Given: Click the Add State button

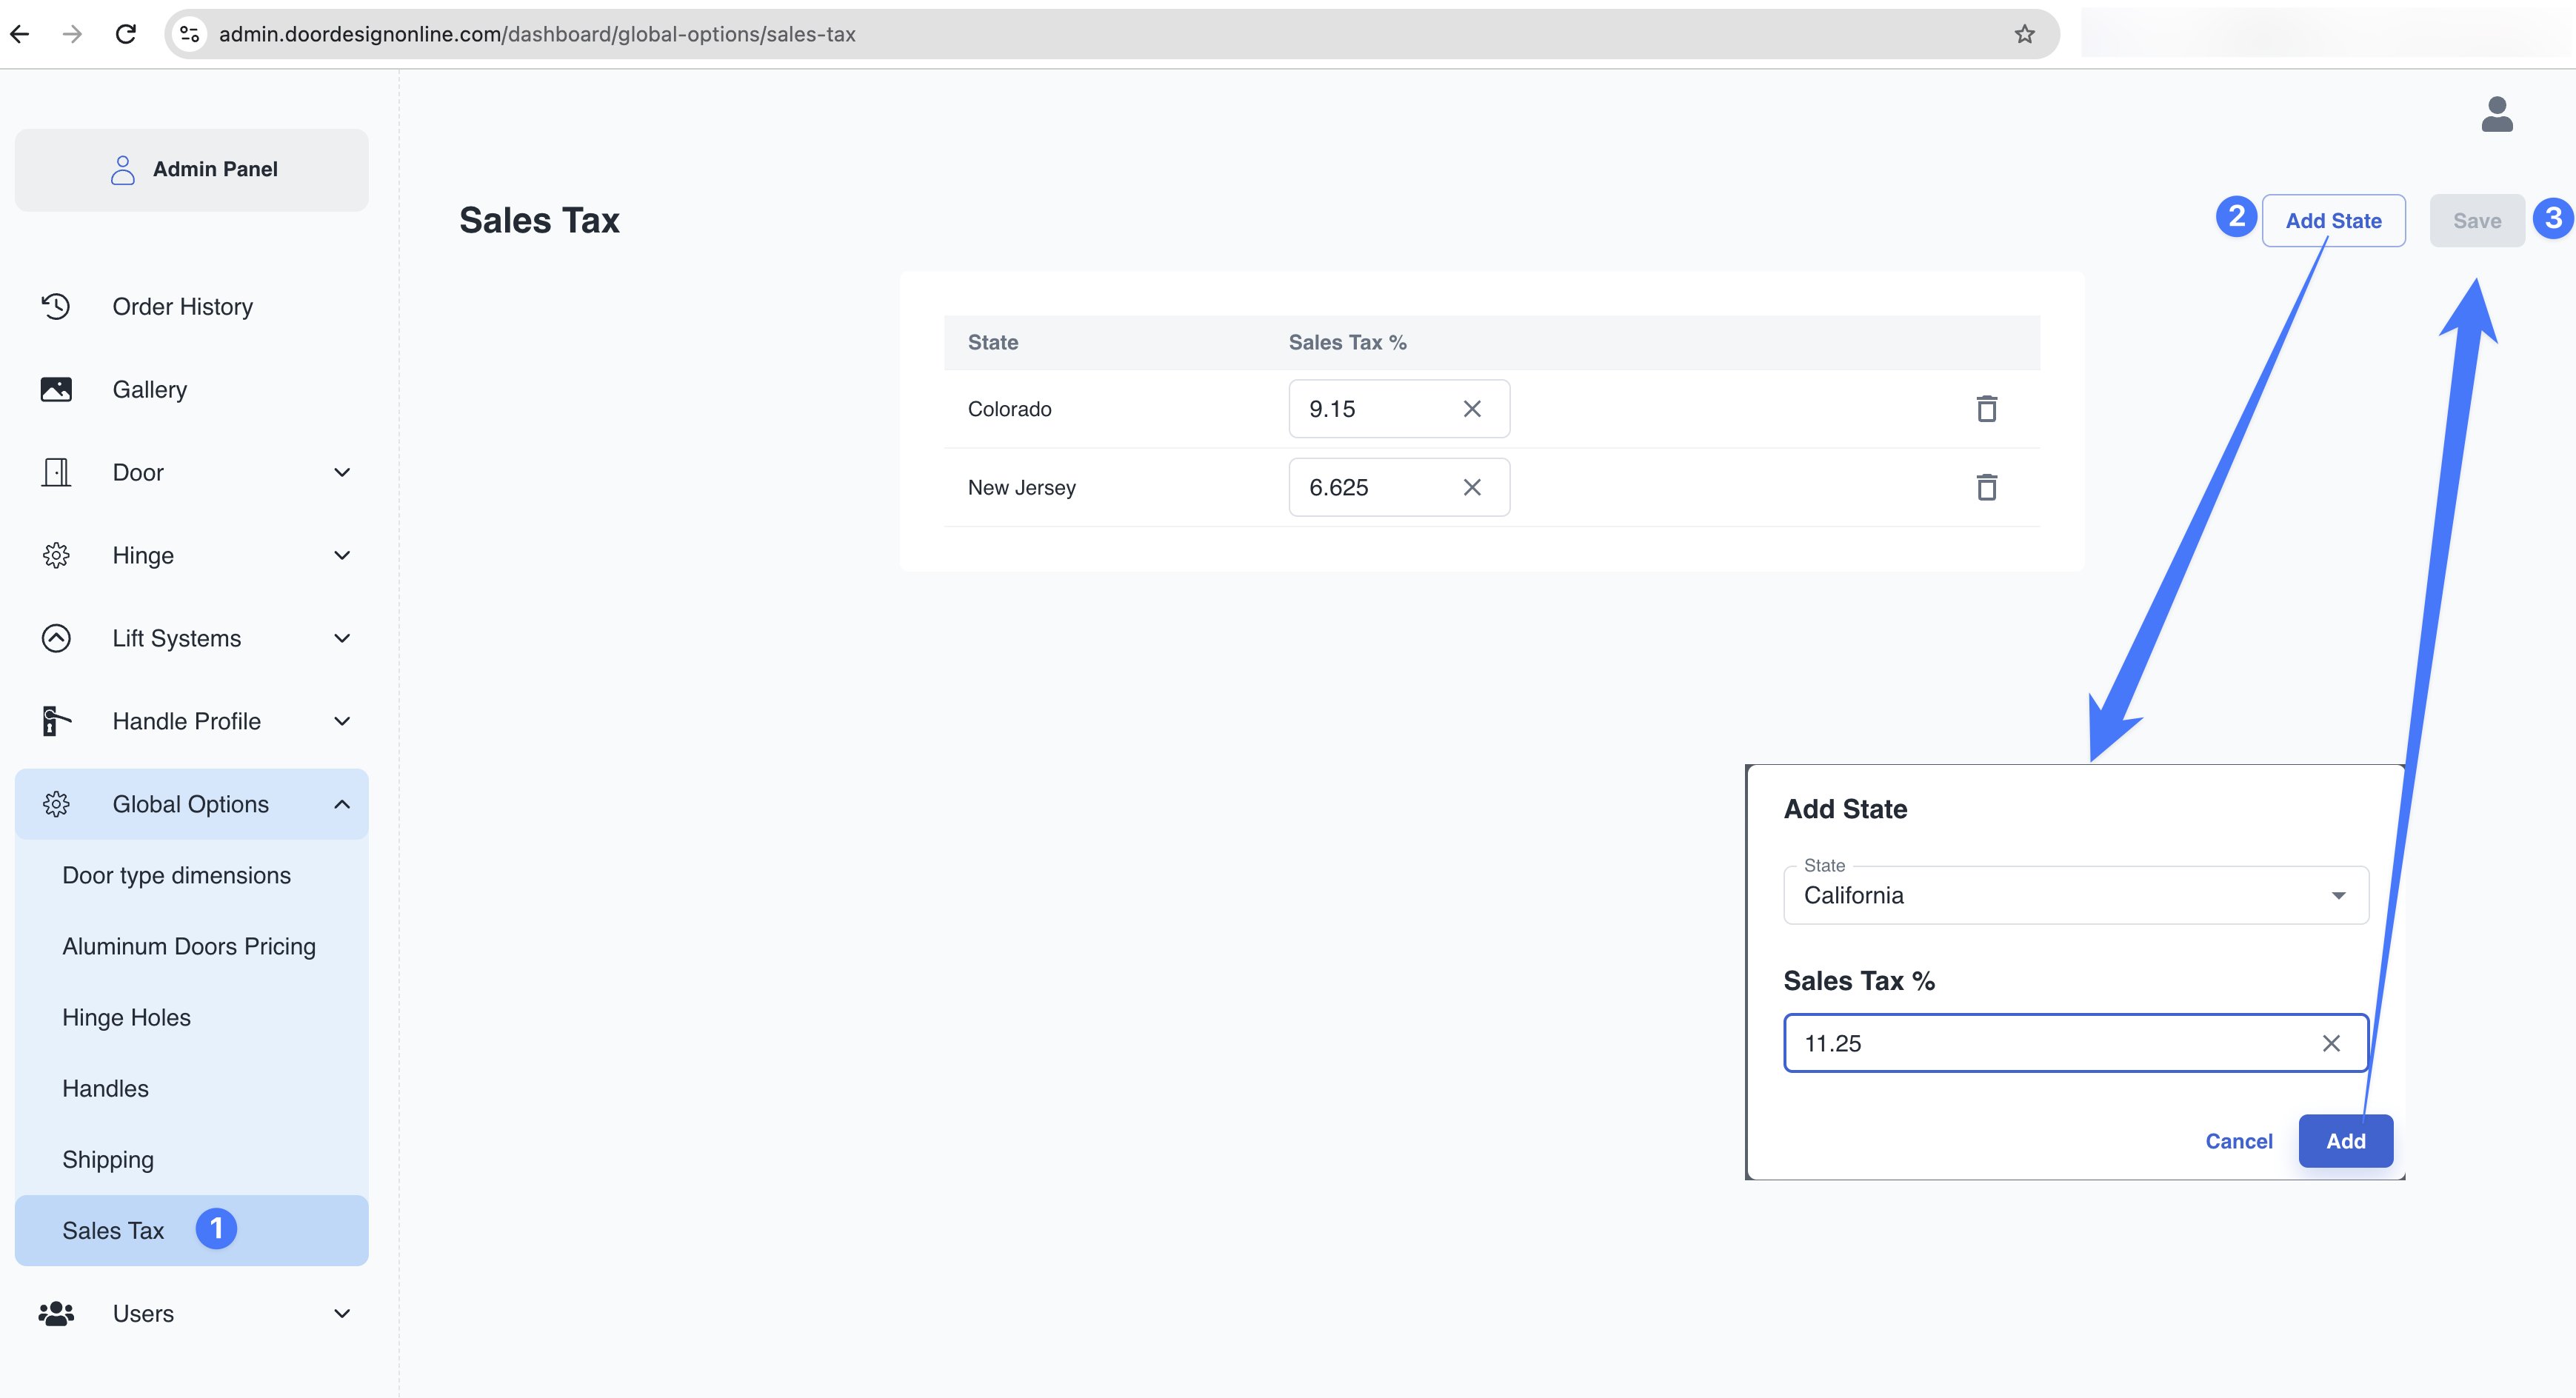Looking at the screenshot, I should 2333,220.
